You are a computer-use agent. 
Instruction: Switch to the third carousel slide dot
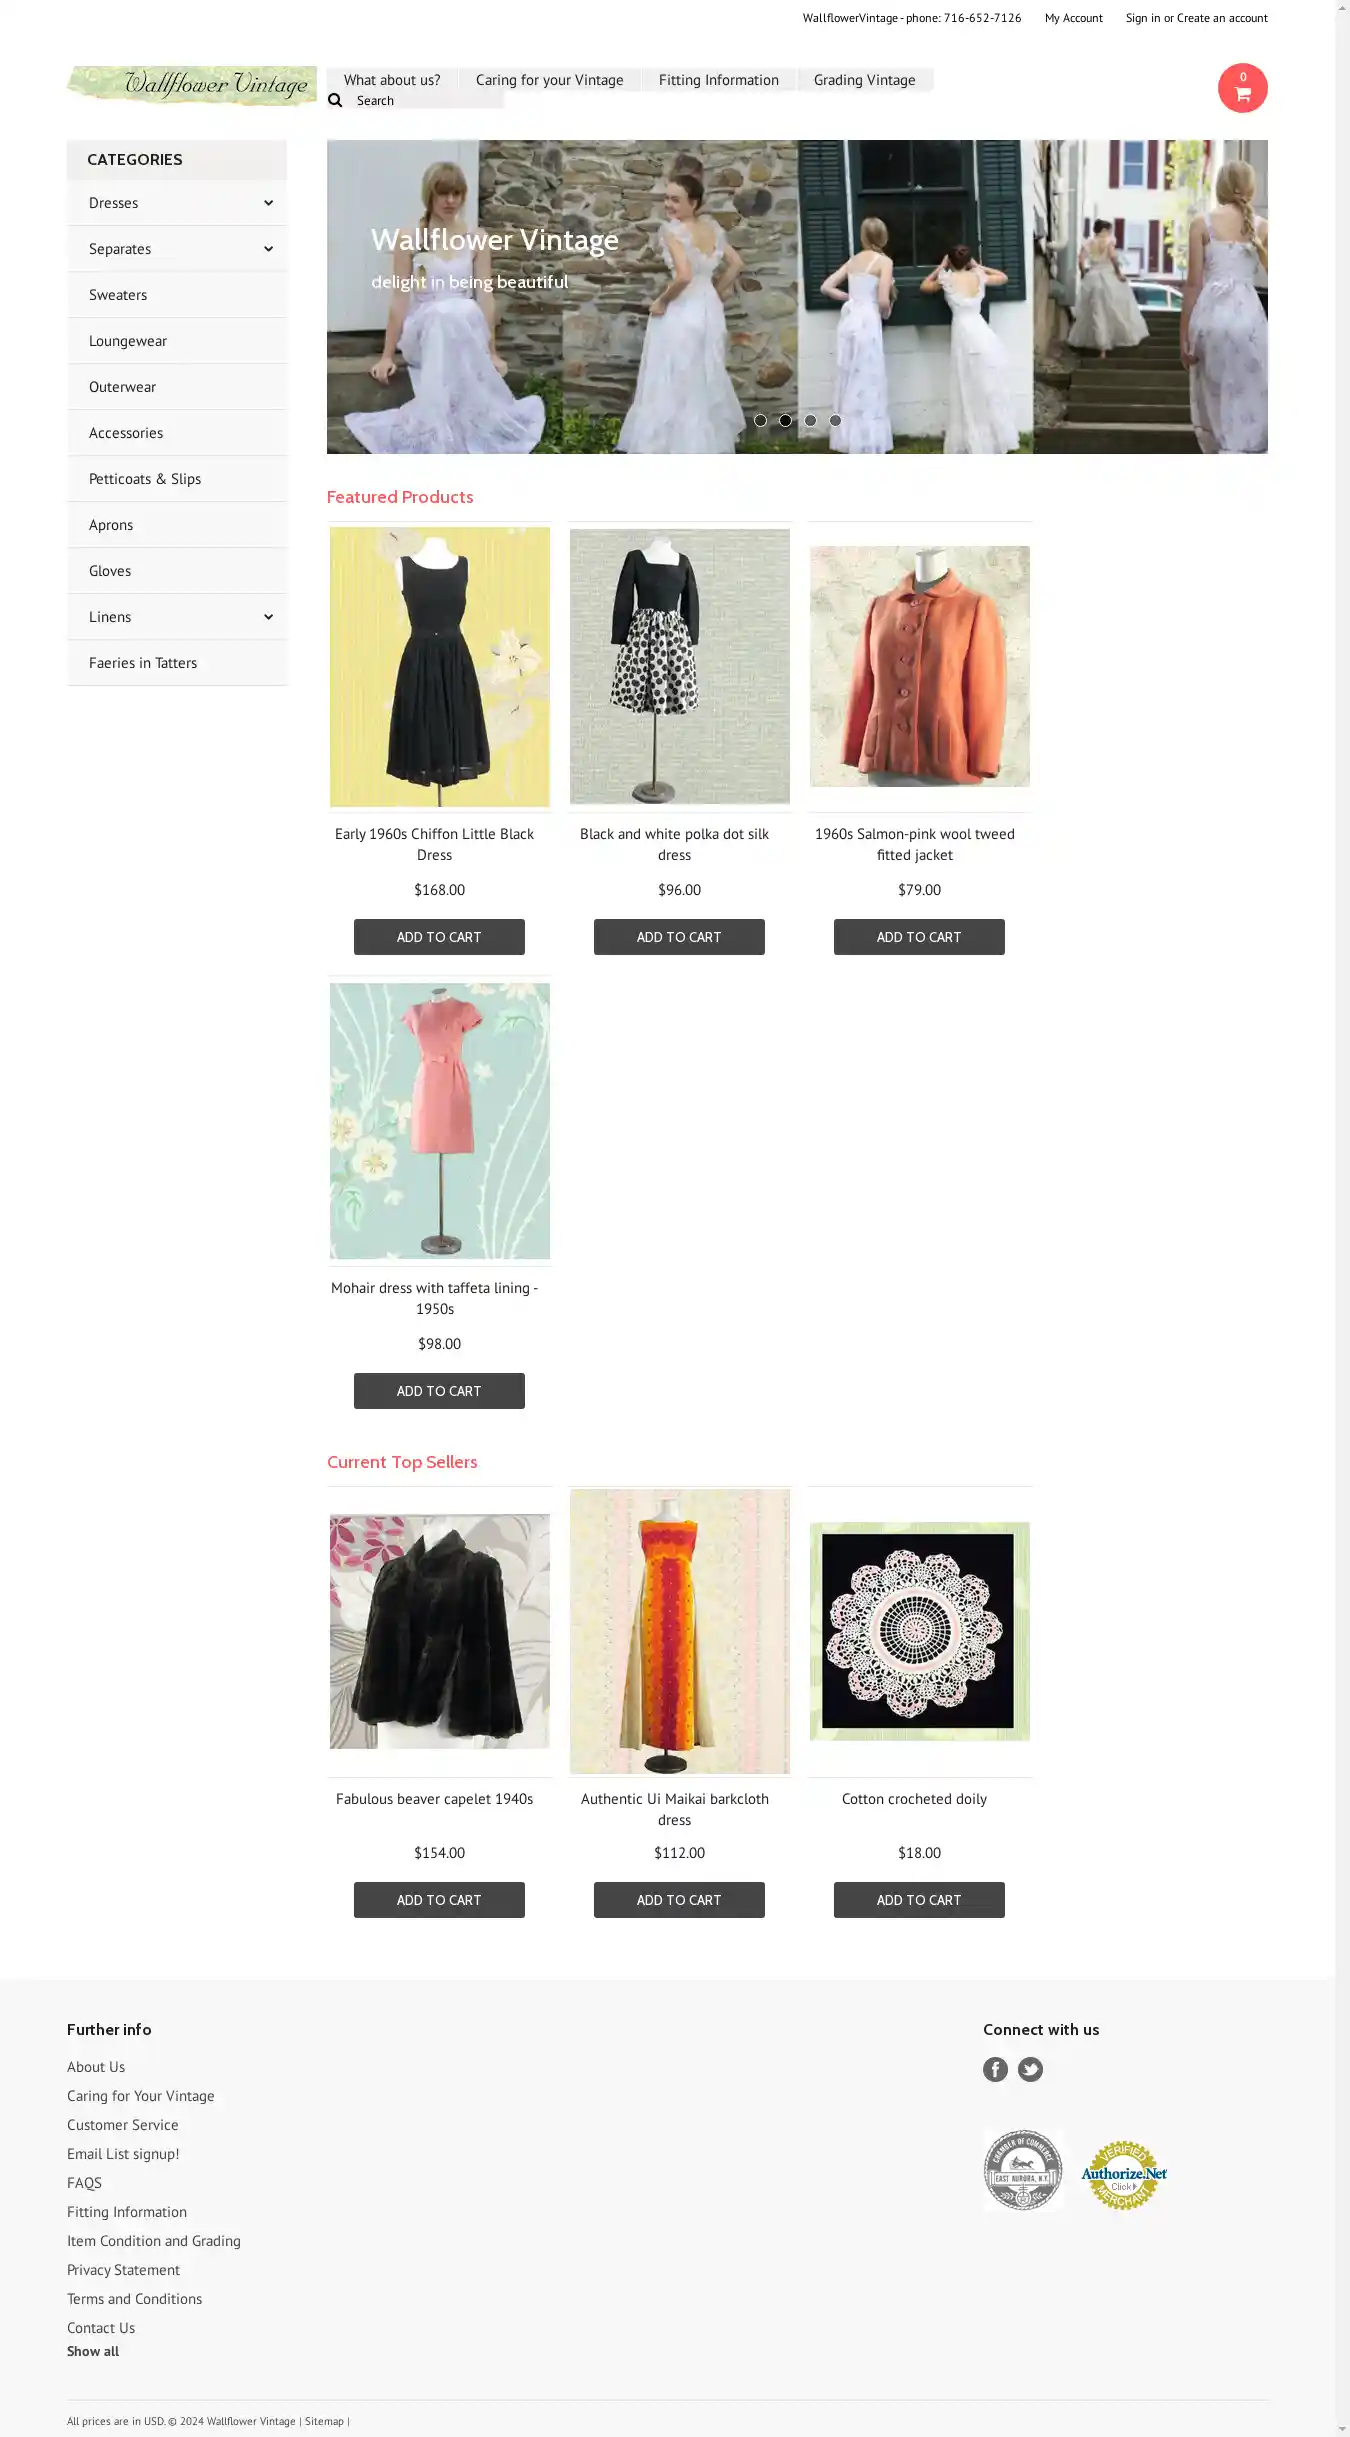(x=810, y=420)
